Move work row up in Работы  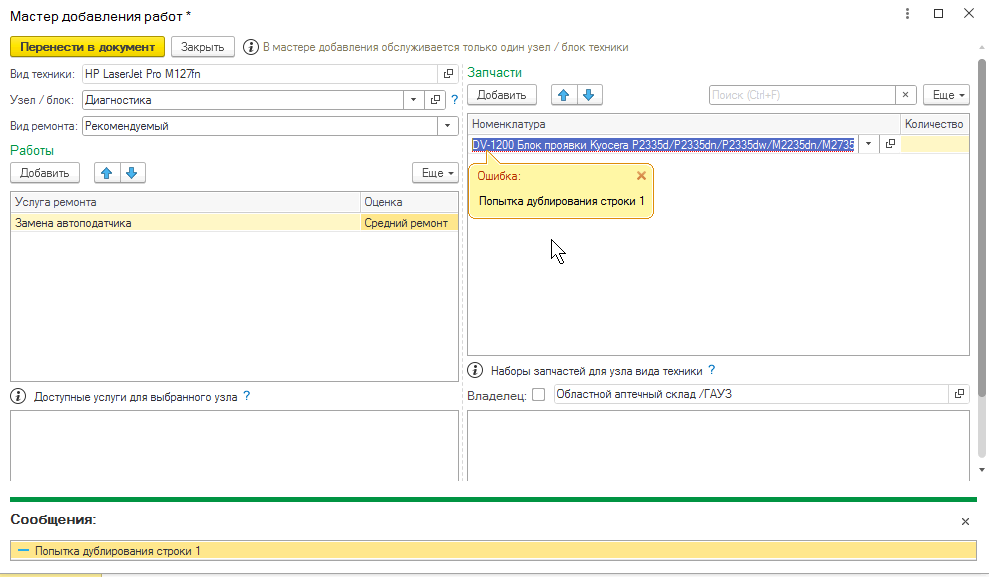[x=106, y=173]
